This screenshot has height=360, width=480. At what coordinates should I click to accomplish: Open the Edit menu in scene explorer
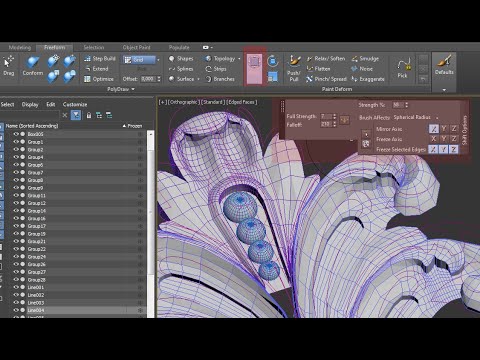click(x=51, y=104)
